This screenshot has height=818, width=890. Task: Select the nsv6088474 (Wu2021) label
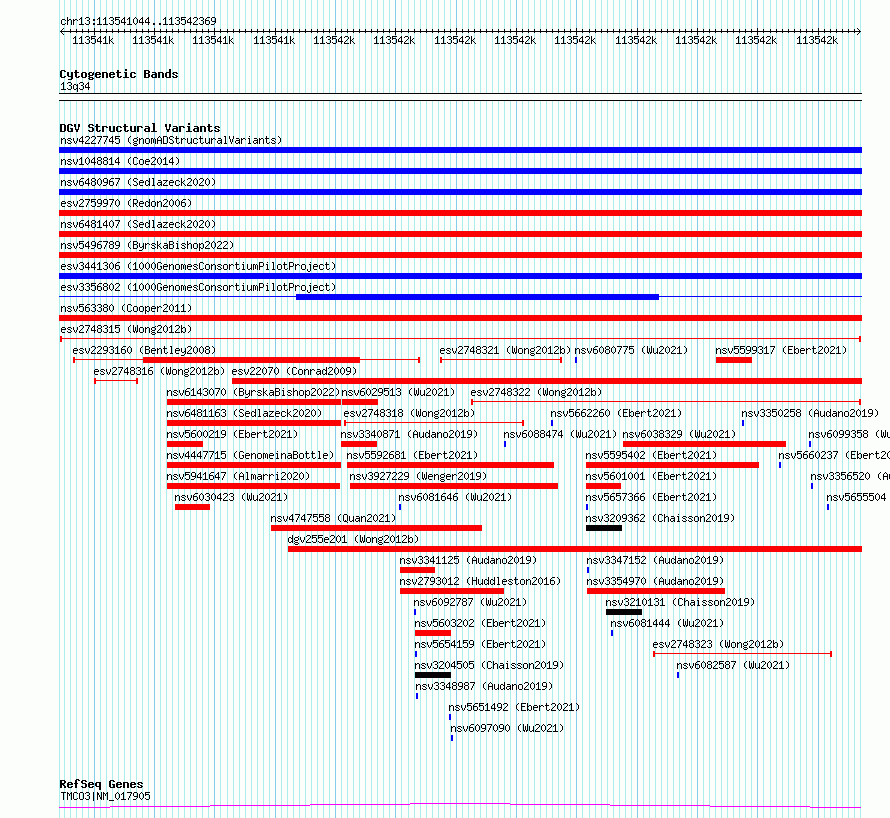(560, 434)
